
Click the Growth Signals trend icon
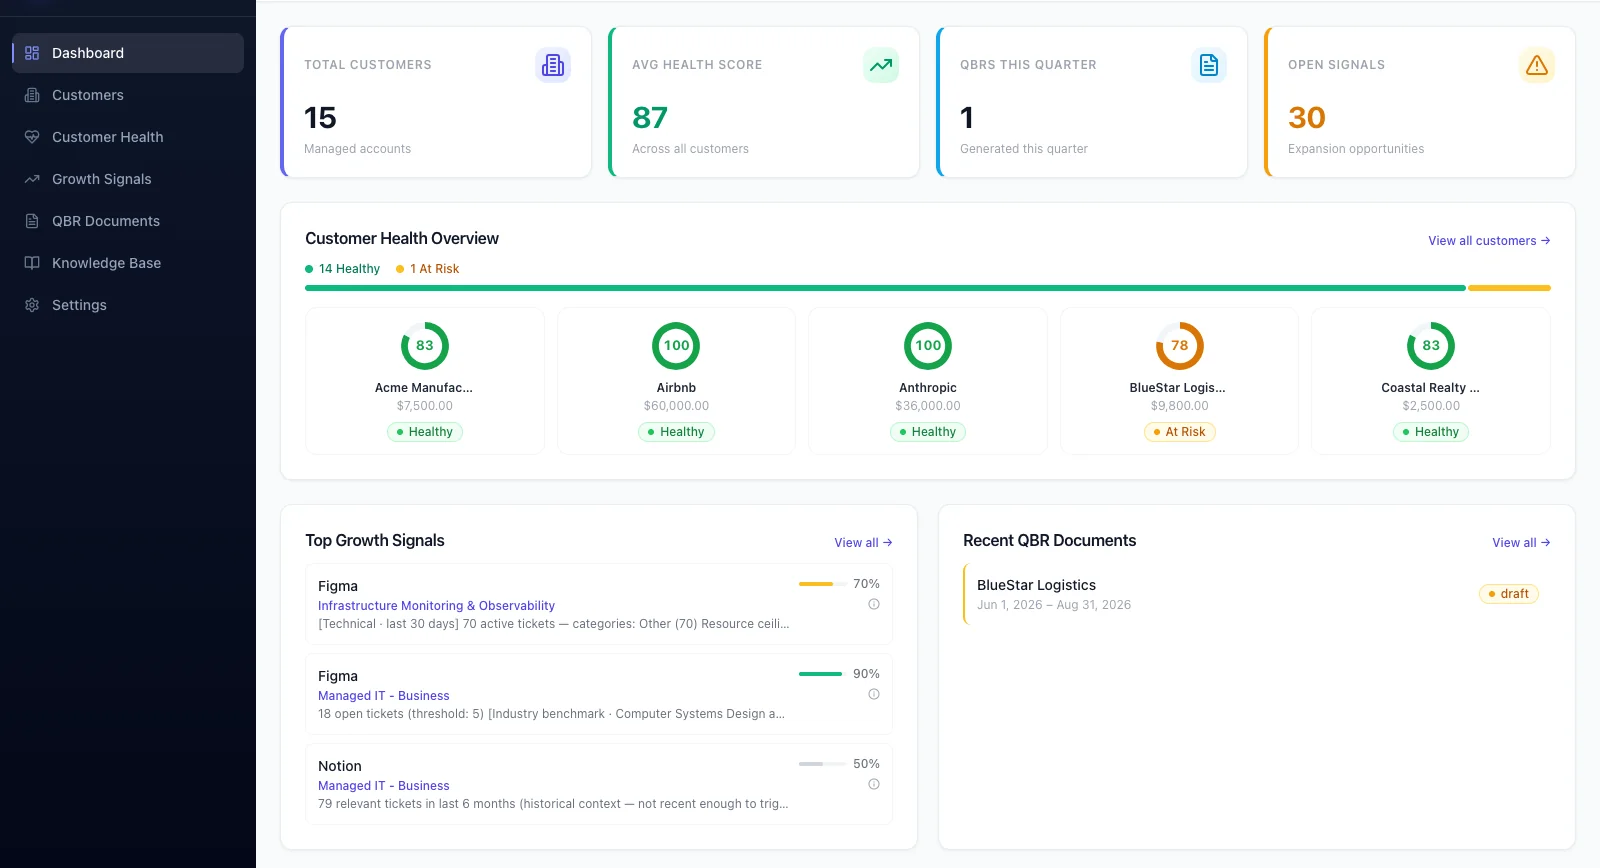coord(32,179)
